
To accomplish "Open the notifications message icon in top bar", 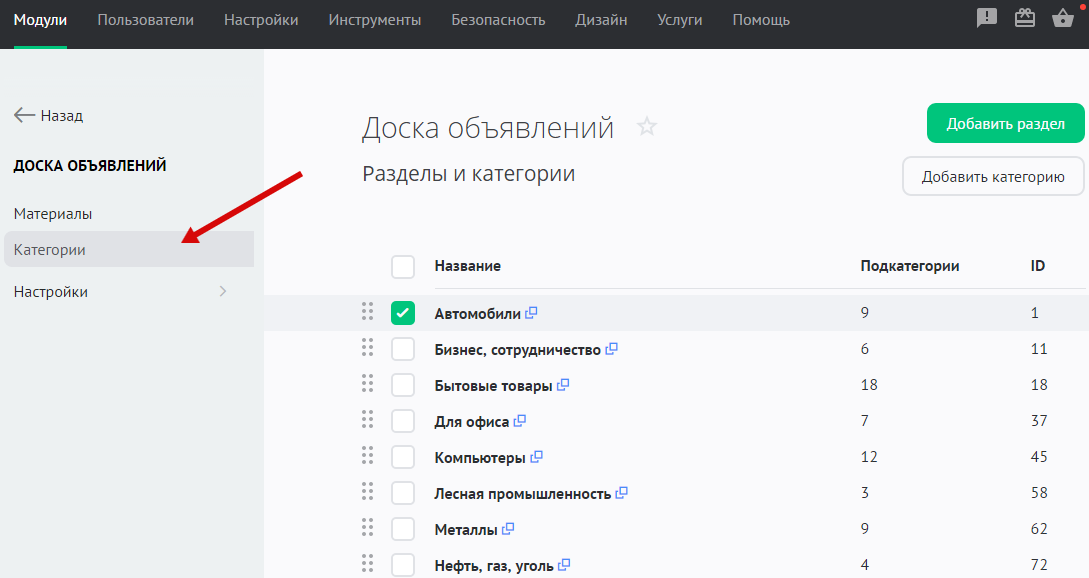I will click(x=987, y=18).
